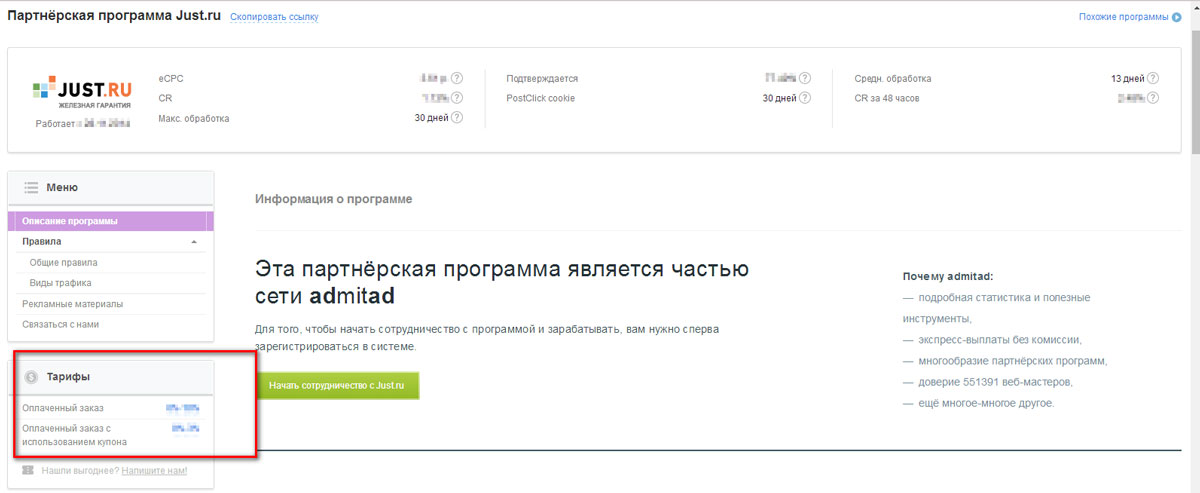Image resolution: width=1200 pixels, height=493 pixels.
Task: Click help icon beside Средн. обработка
Action: (x=1153, y=78)
